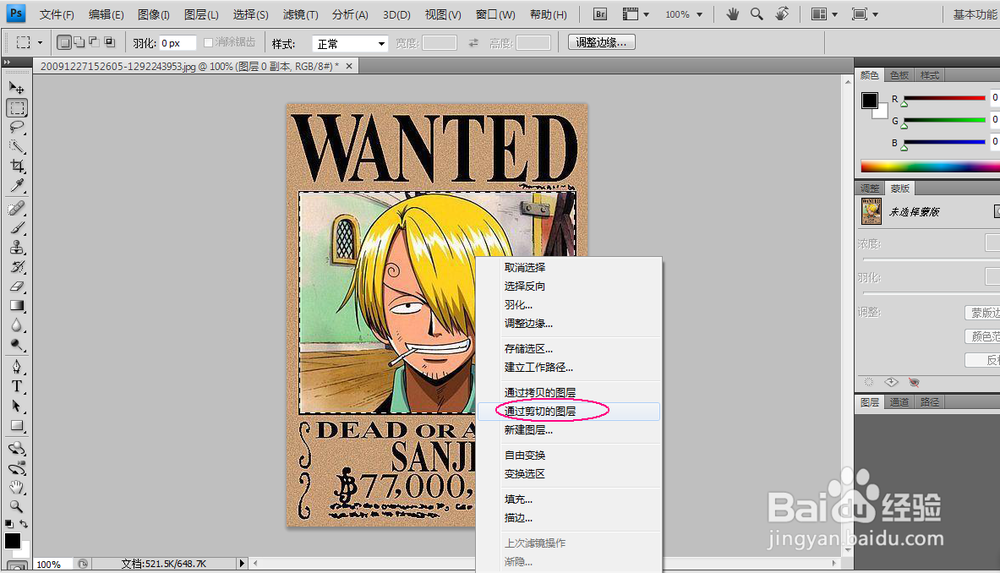Open the 文件(F) menu

tap(57, 14)
